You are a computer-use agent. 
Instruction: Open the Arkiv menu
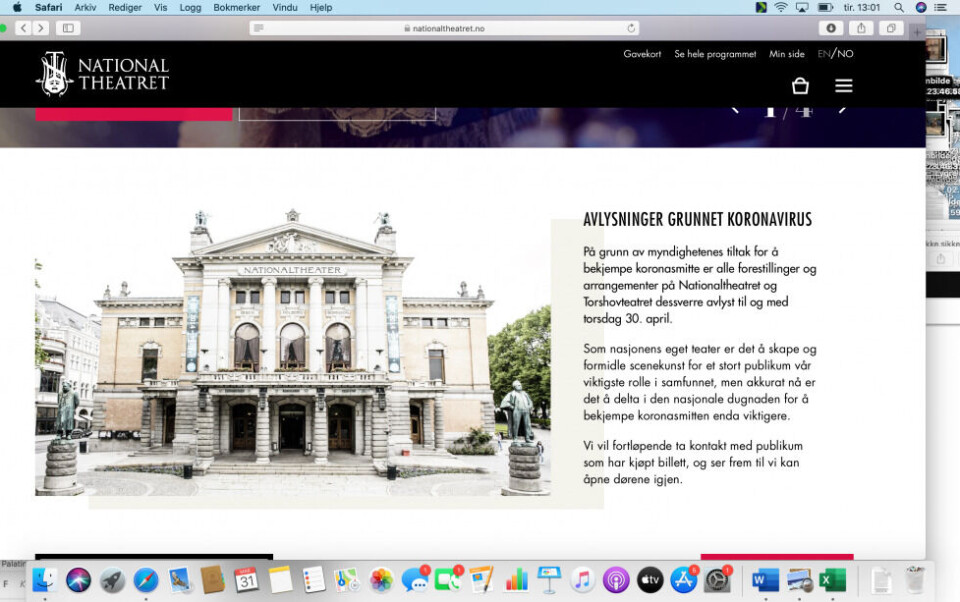click(85, 7)
